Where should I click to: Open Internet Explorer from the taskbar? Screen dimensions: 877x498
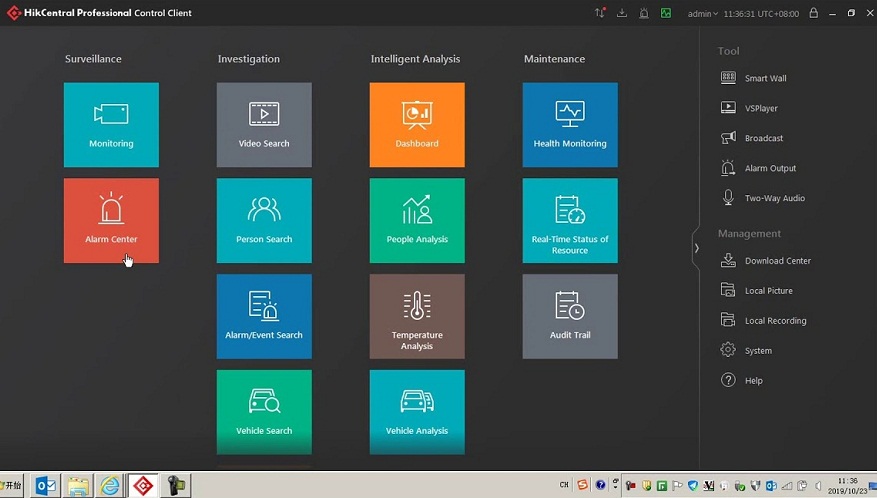coord(110,485)
